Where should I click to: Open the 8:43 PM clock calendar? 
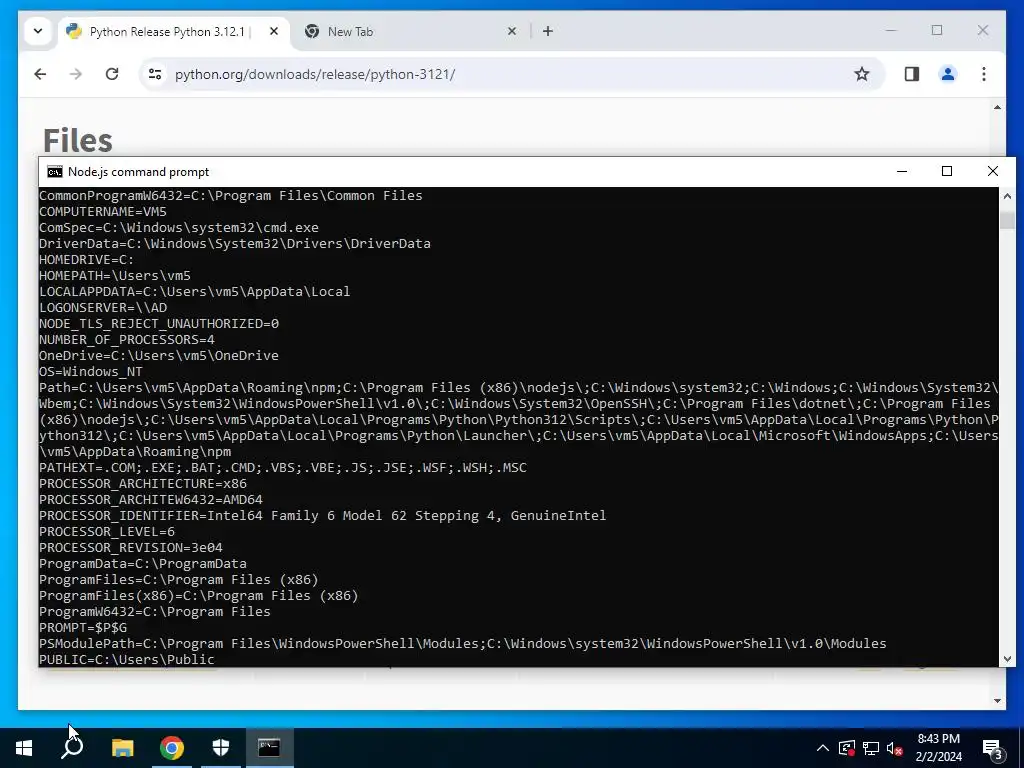click(938, 748)
